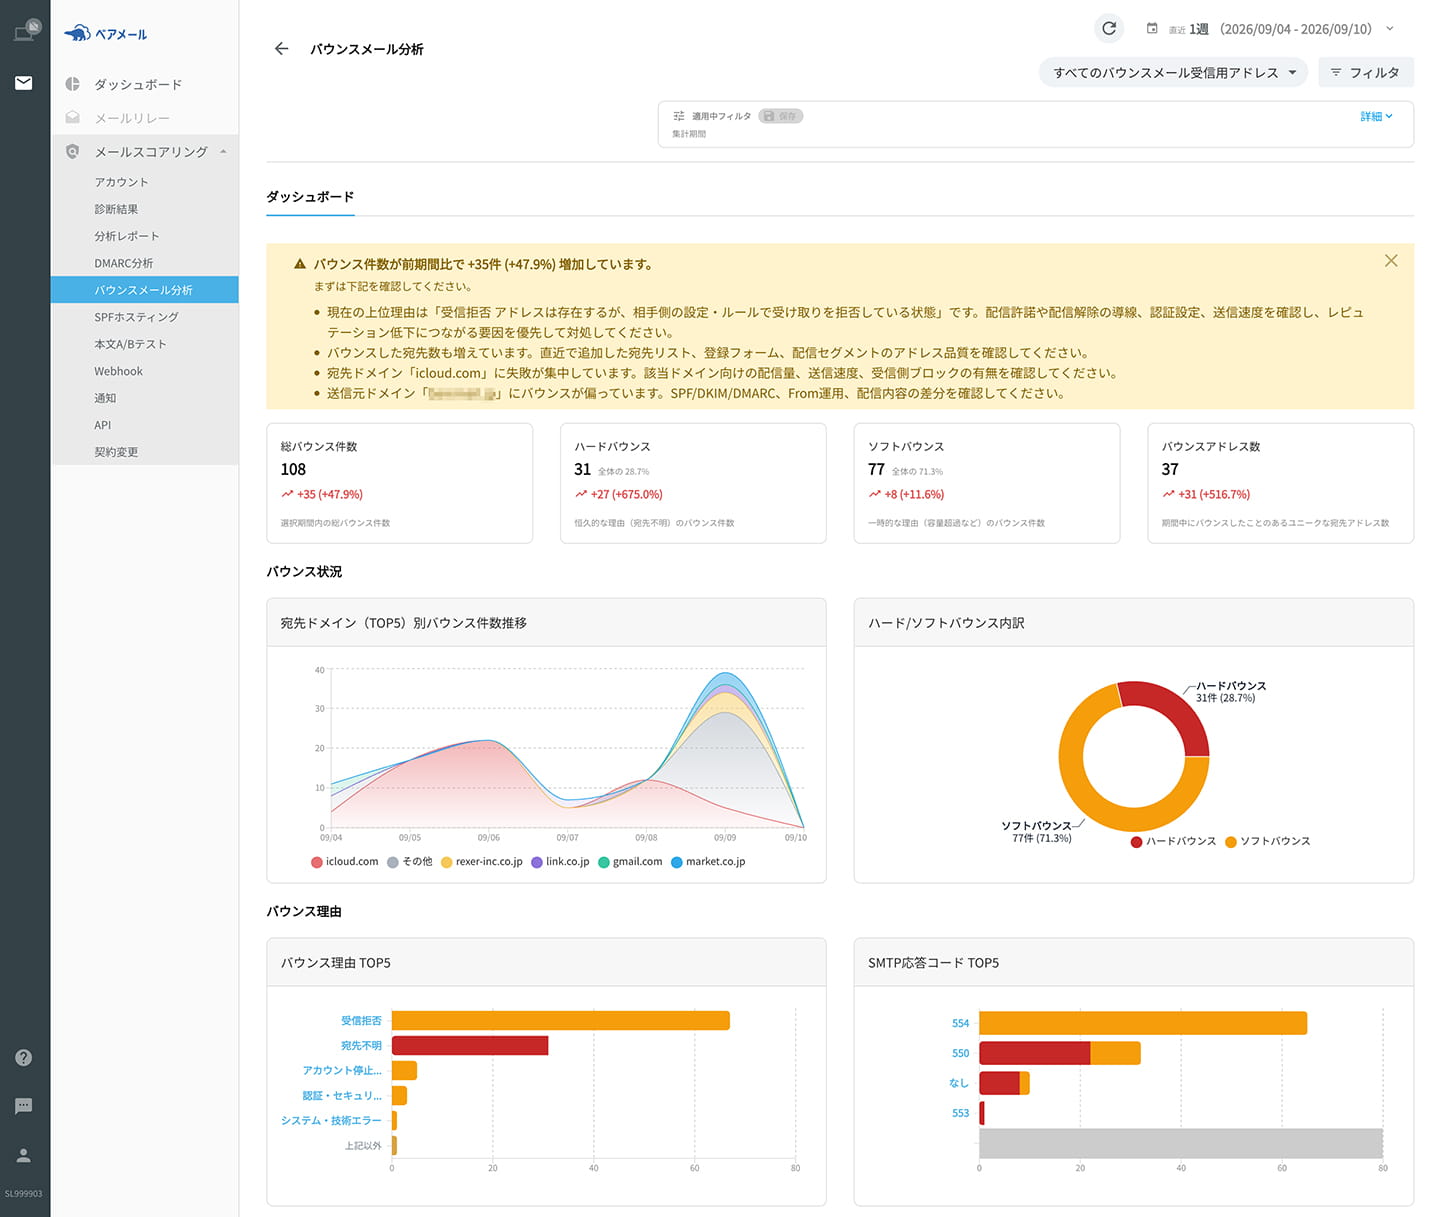Open DMARC分析 in the sidebar
Image resolution: width=1440 pixels, height=1217 pixels.
pos(124,263)
